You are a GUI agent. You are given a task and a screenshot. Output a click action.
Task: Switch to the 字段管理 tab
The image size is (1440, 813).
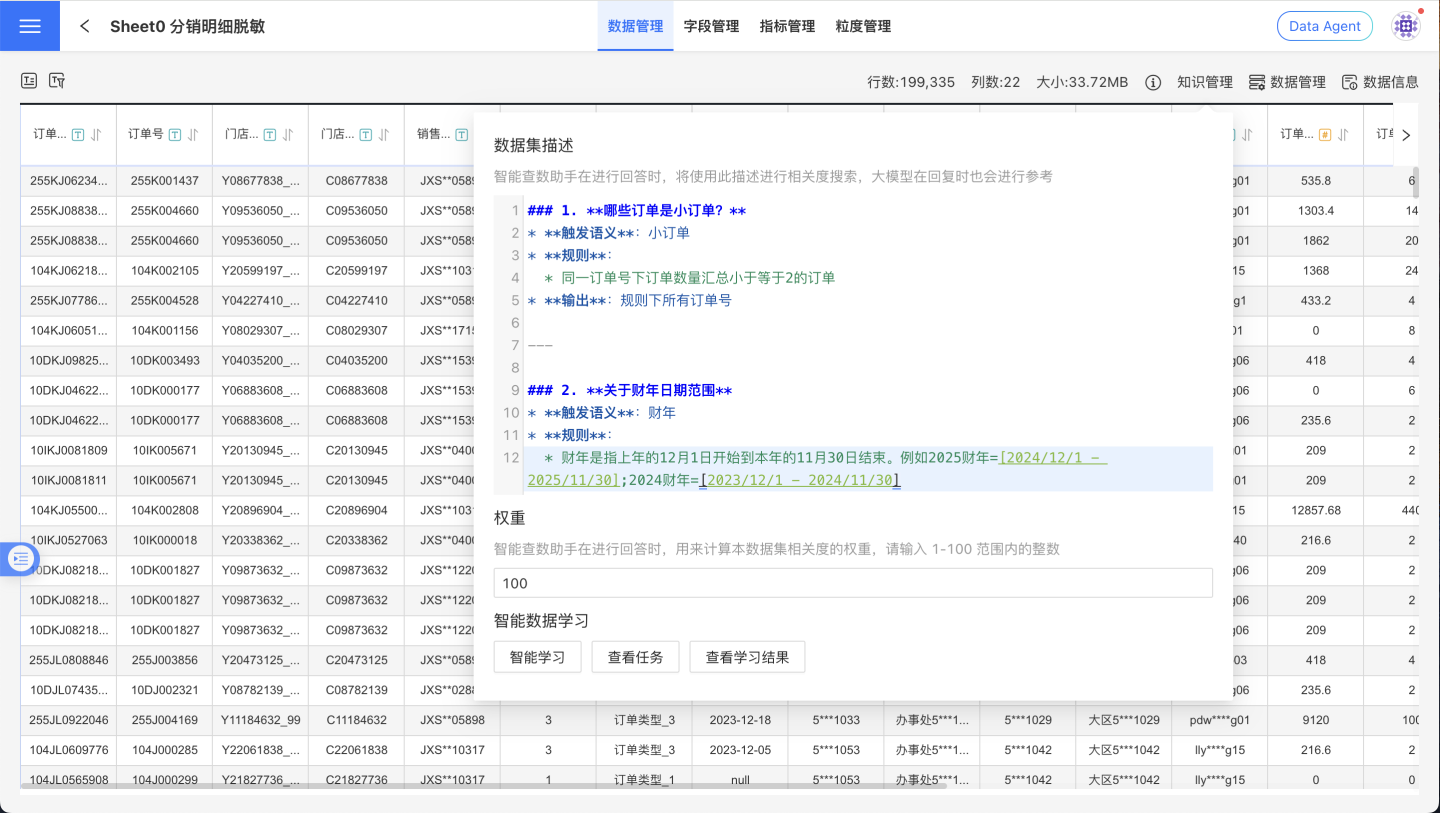711,26
